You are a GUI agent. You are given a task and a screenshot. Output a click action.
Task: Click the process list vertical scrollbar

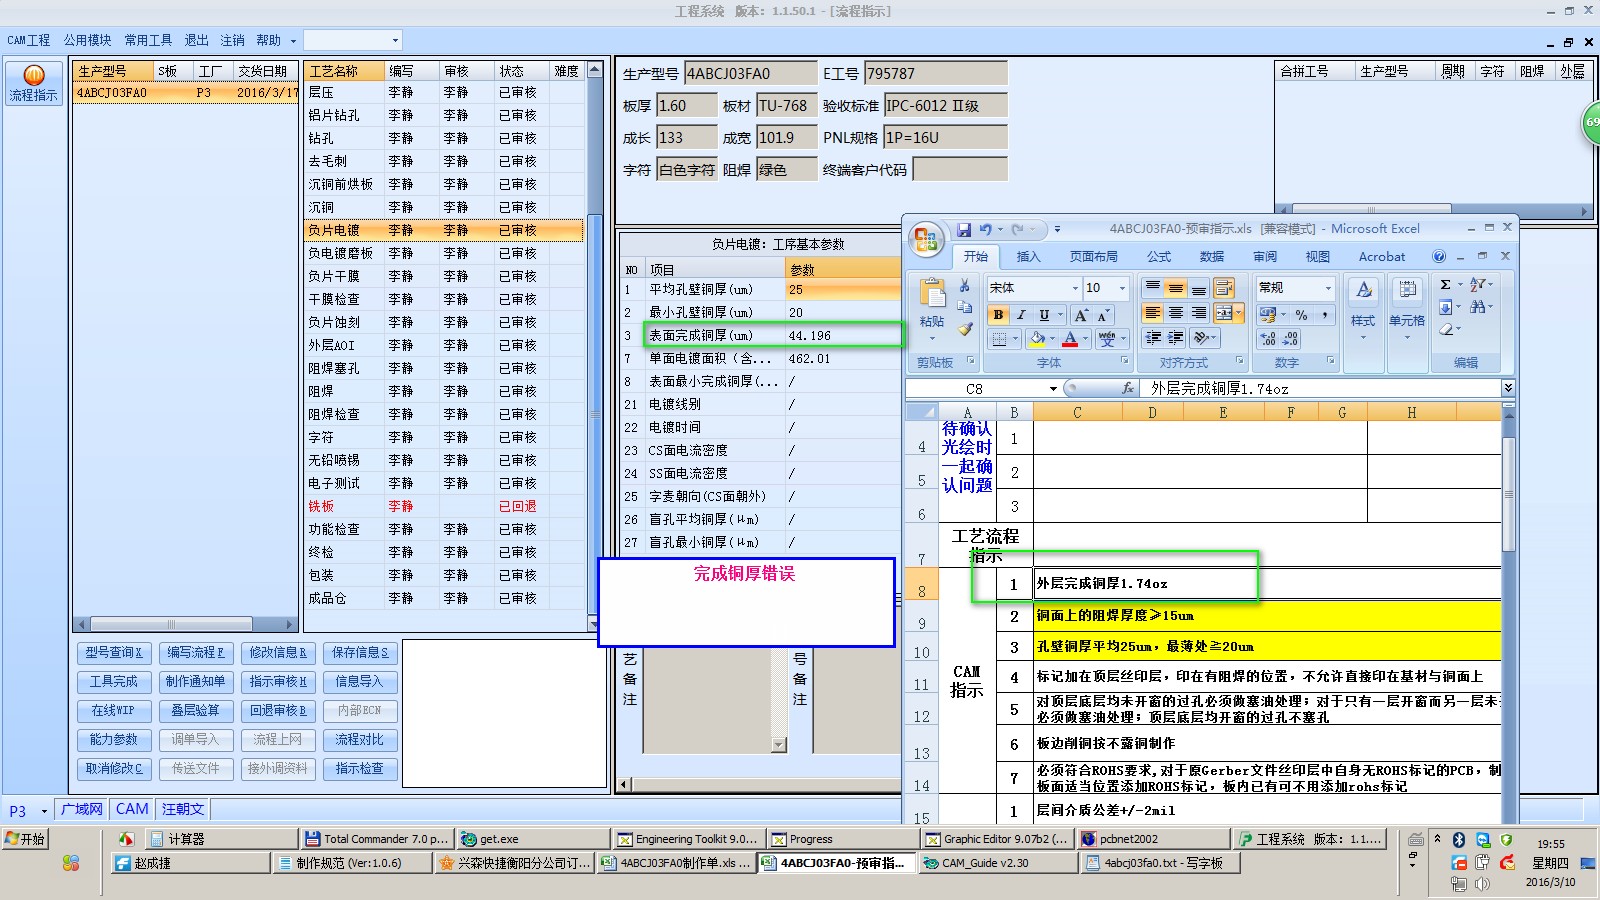[595, 346]
